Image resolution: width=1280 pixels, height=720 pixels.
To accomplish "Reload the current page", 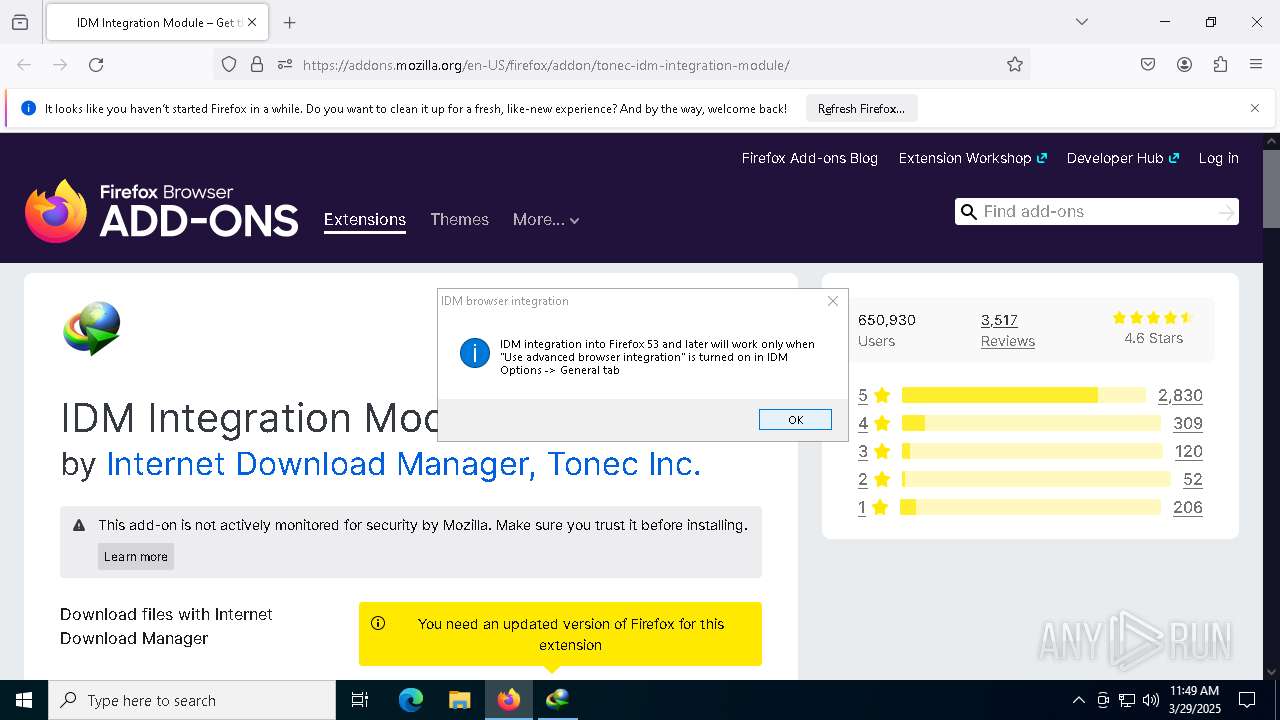I will [x=96, y=65].
